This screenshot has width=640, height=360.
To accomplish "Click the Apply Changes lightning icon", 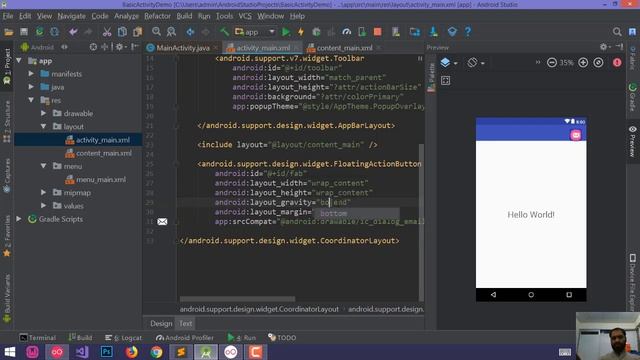I will pyautogui.click(x=301, y=32).
